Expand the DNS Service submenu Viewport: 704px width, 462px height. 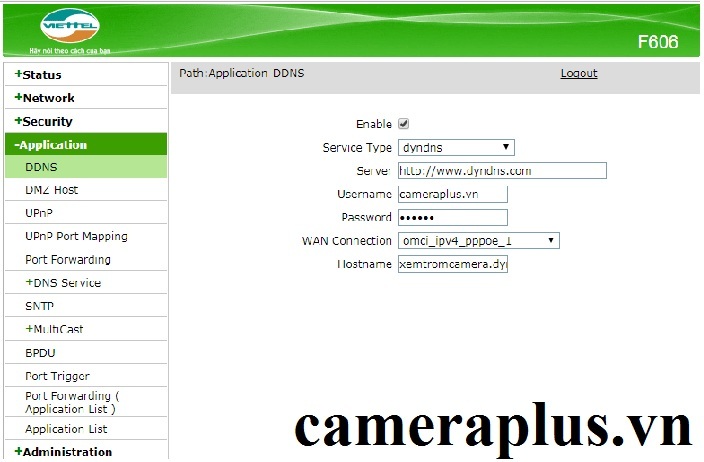coord(63,283)
